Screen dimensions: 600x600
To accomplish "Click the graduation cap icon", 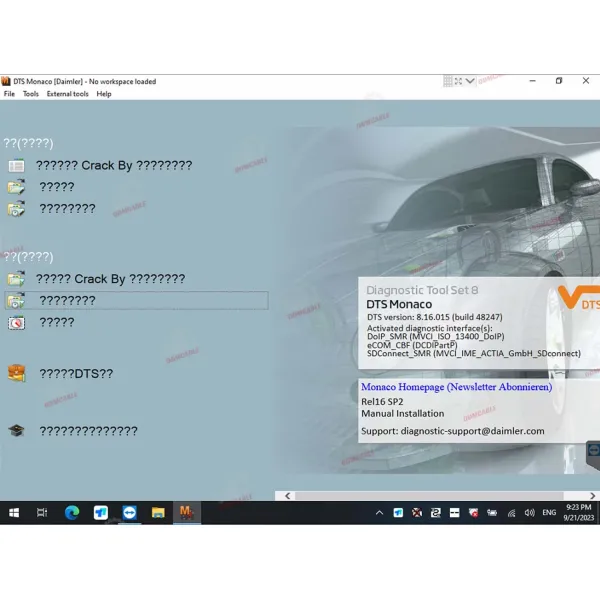I will [16, 431].
